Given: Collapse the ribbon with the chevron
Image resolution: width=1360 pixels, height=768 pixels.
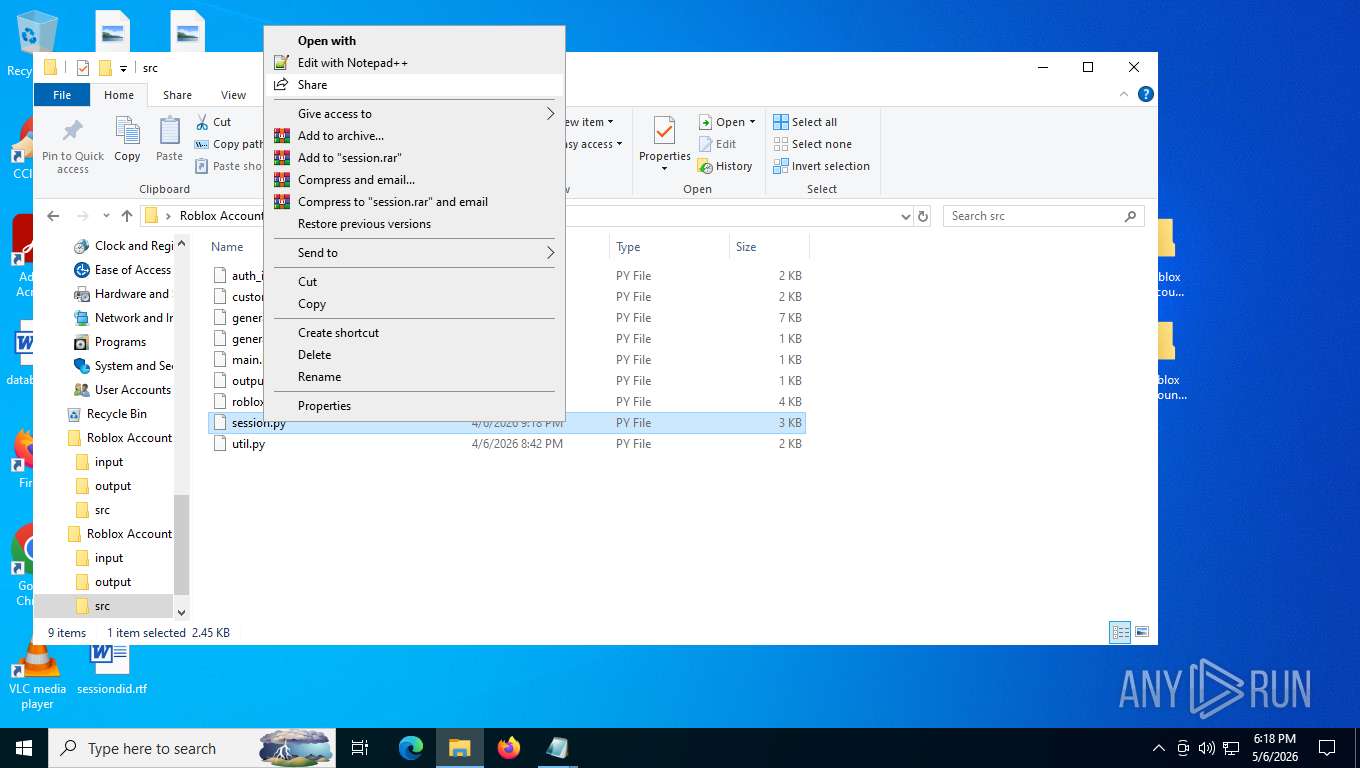Looking at the screenshot, I should pyautogui.click(x=1125, y=94).
